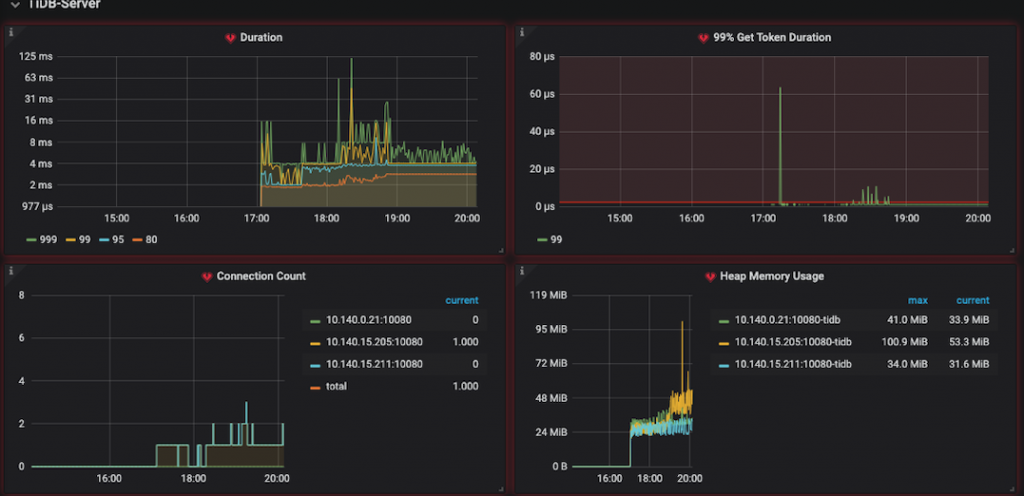The image size is (1024, 496).
Task: Sort Connection Count legend by current column
Action: (x=462, y=300)
